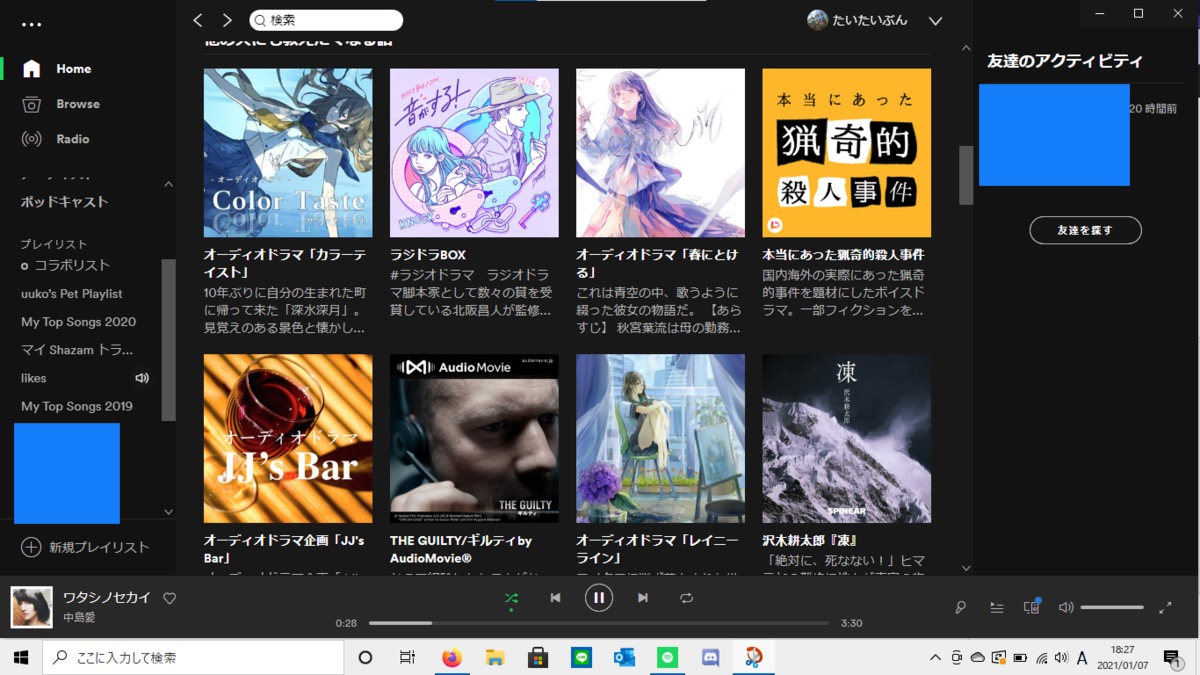Screen dimensions: 1200x675
Task: Mute volume with speaker icon
Action: (1066, 607)
